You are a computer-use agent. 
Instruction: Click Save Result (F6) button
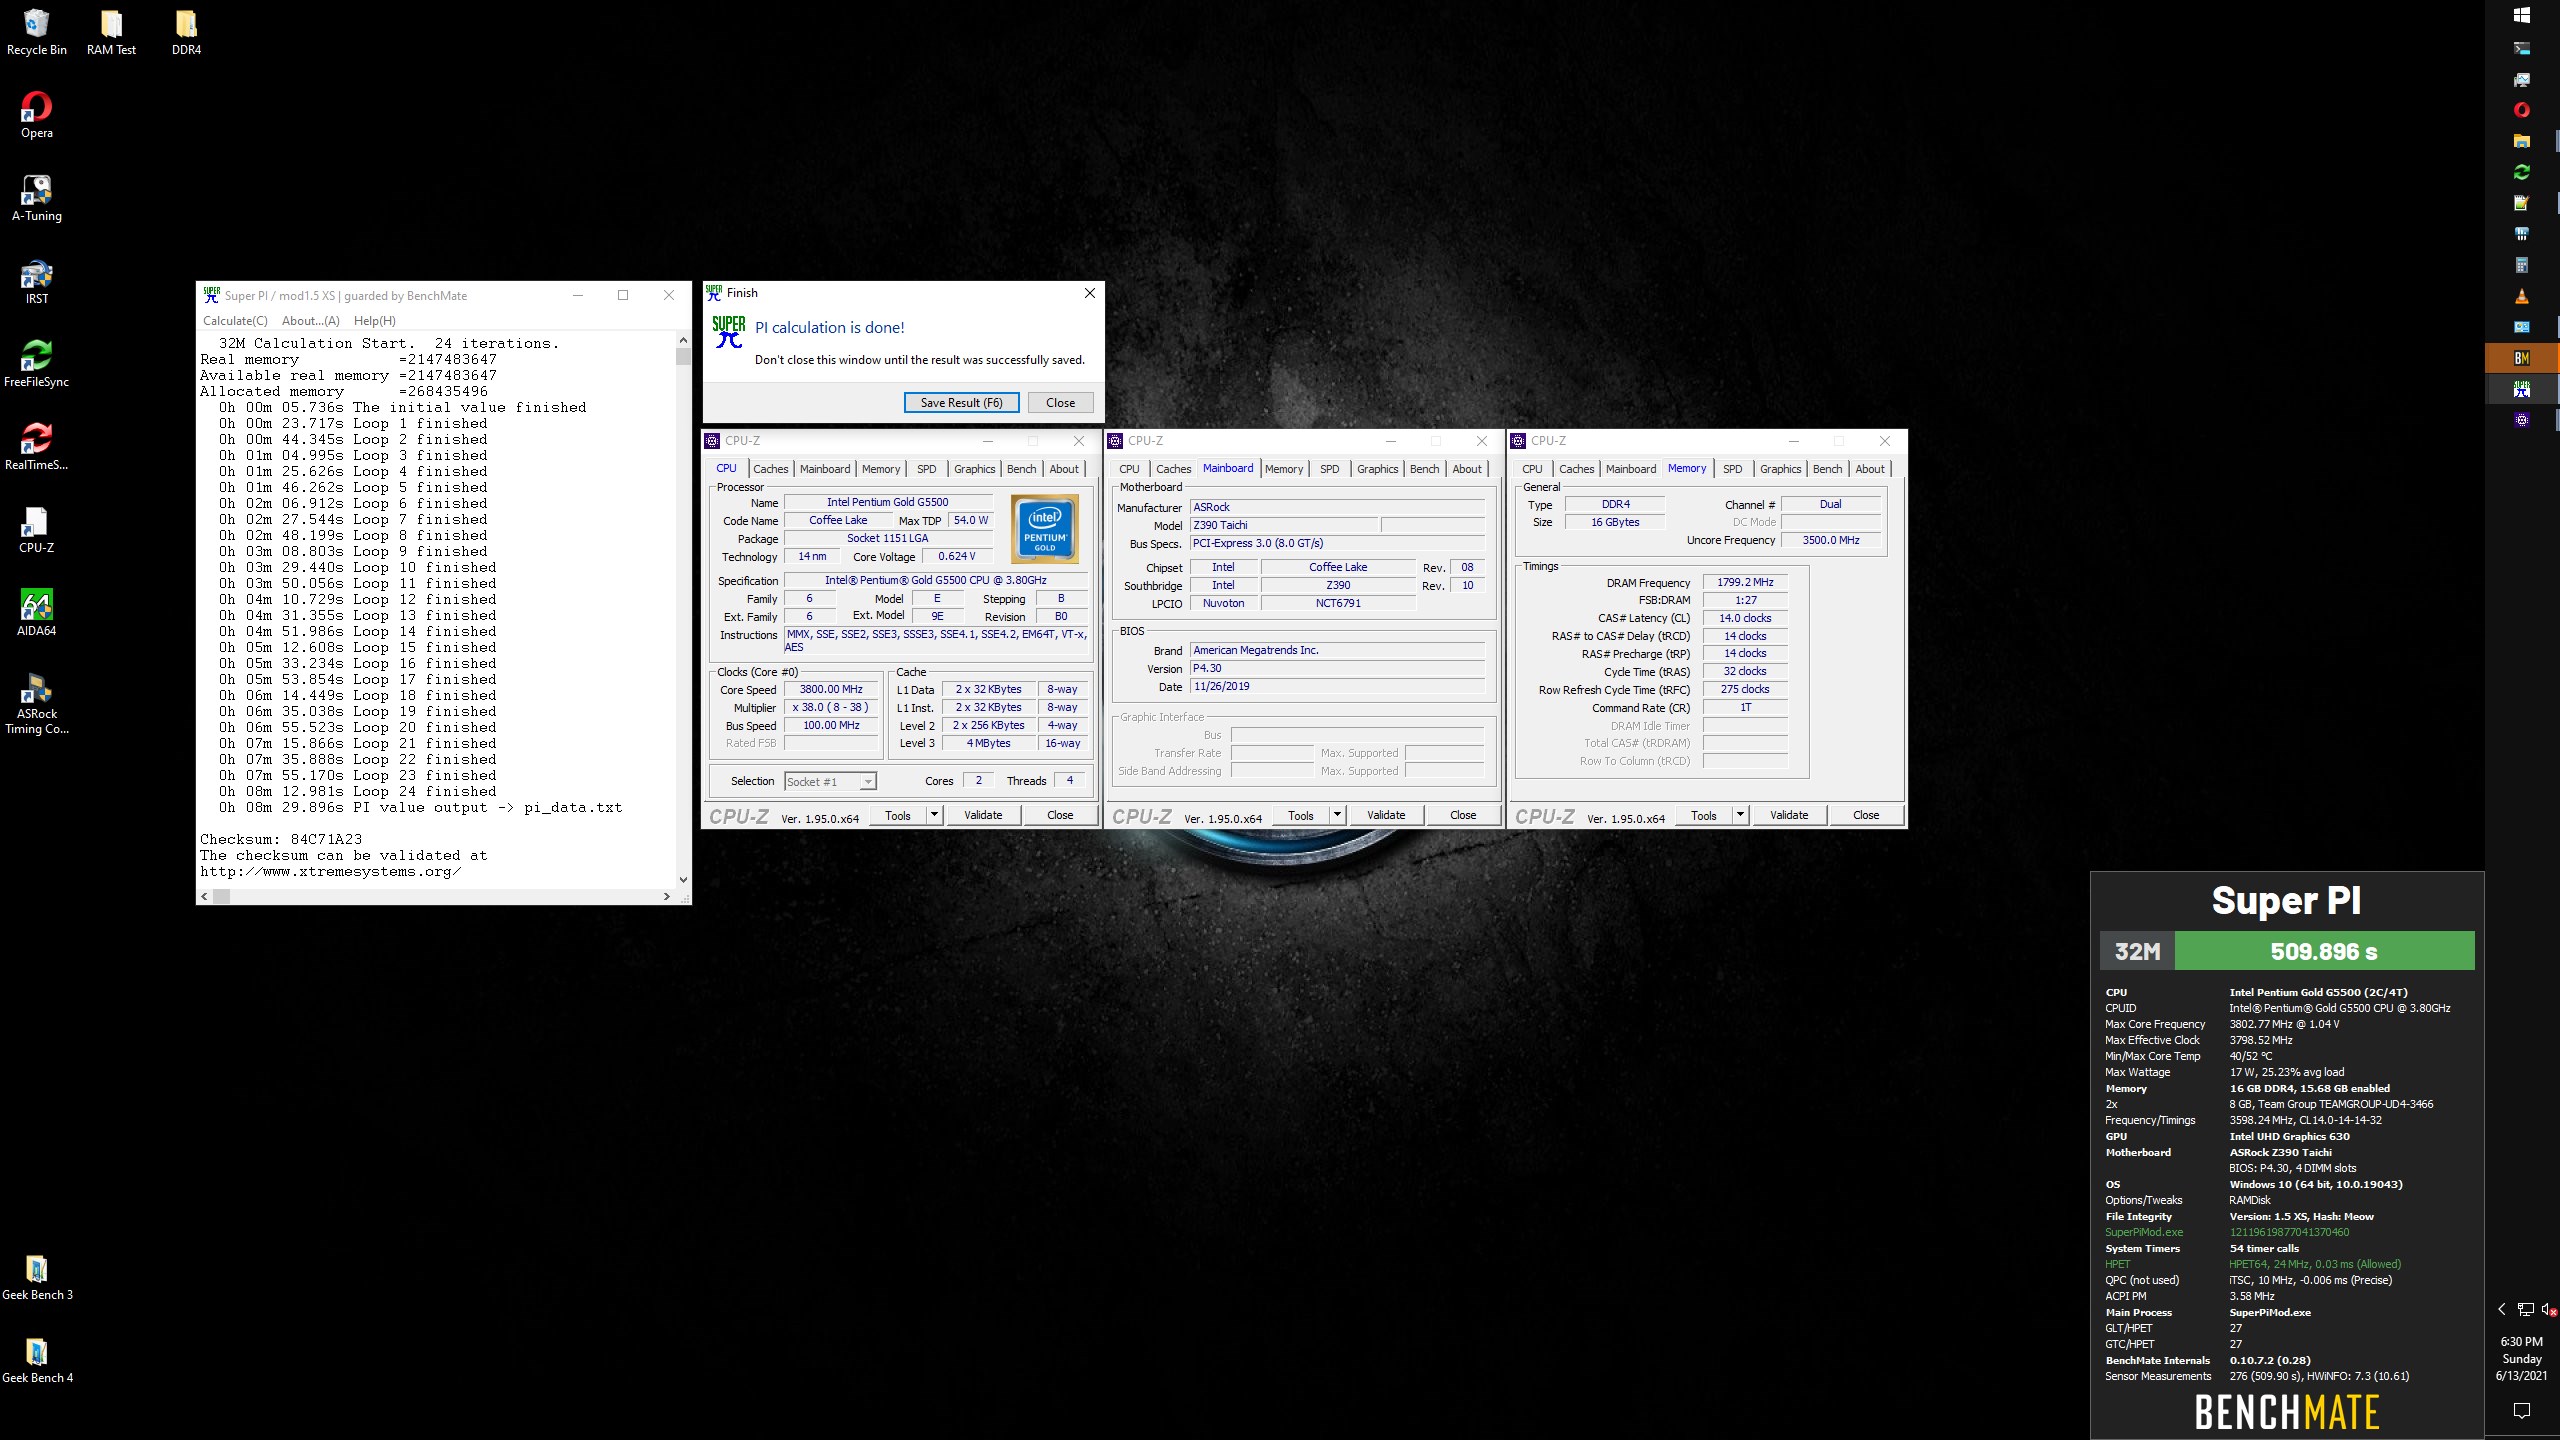(961, 402)
